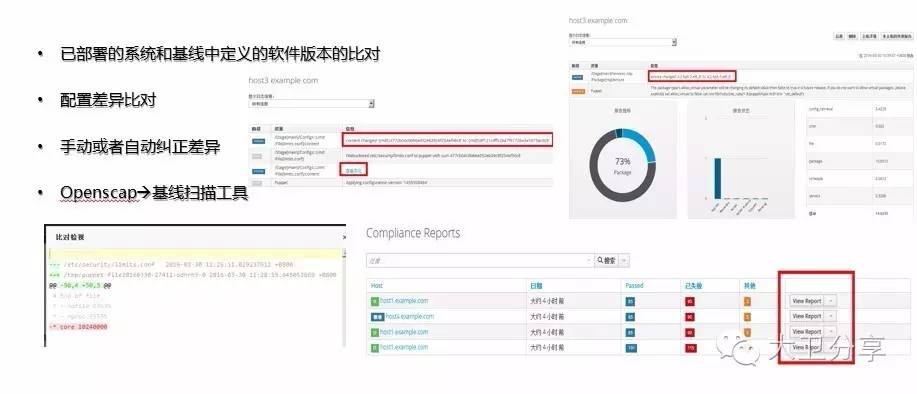917x394 pixels.
Task: Click the 返回 button on the top-right host3 report
Action: tap(838, 36)
